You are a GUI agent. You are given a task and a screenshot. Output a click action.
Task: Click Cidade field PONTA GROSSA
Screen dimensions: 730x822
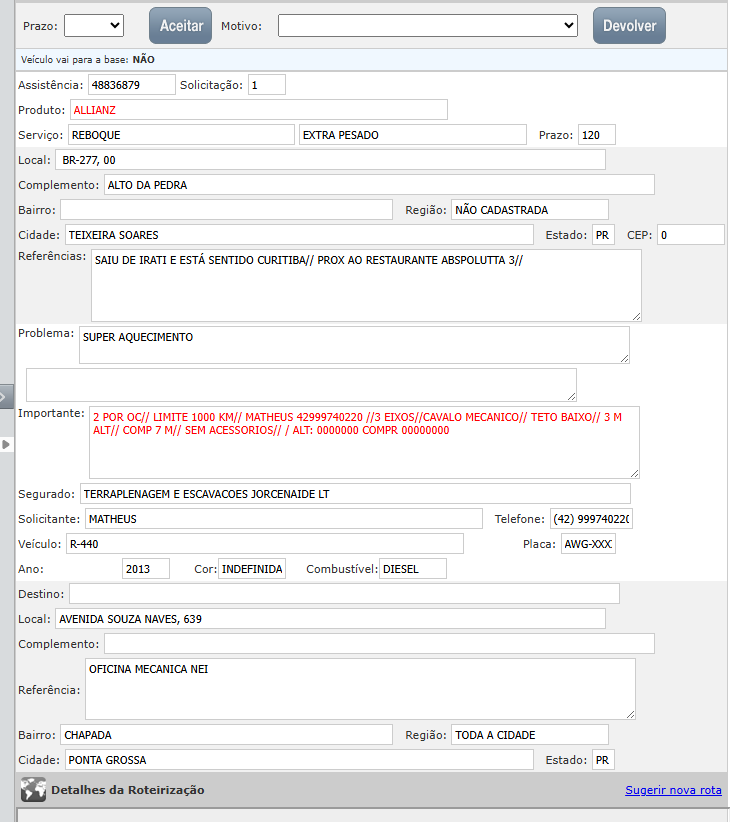[x=299, y=760]
